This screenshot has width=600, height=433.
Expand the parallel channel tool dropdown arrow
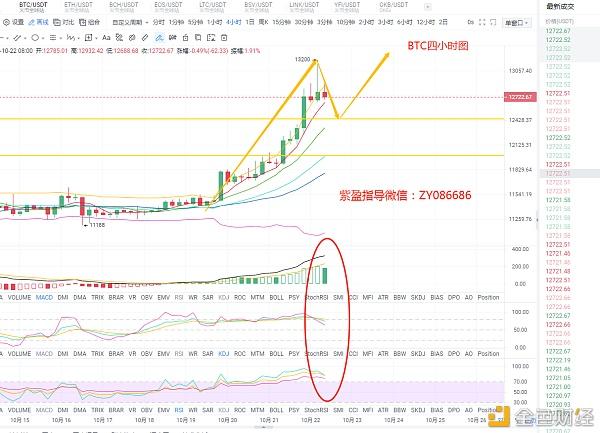(25, 38)
